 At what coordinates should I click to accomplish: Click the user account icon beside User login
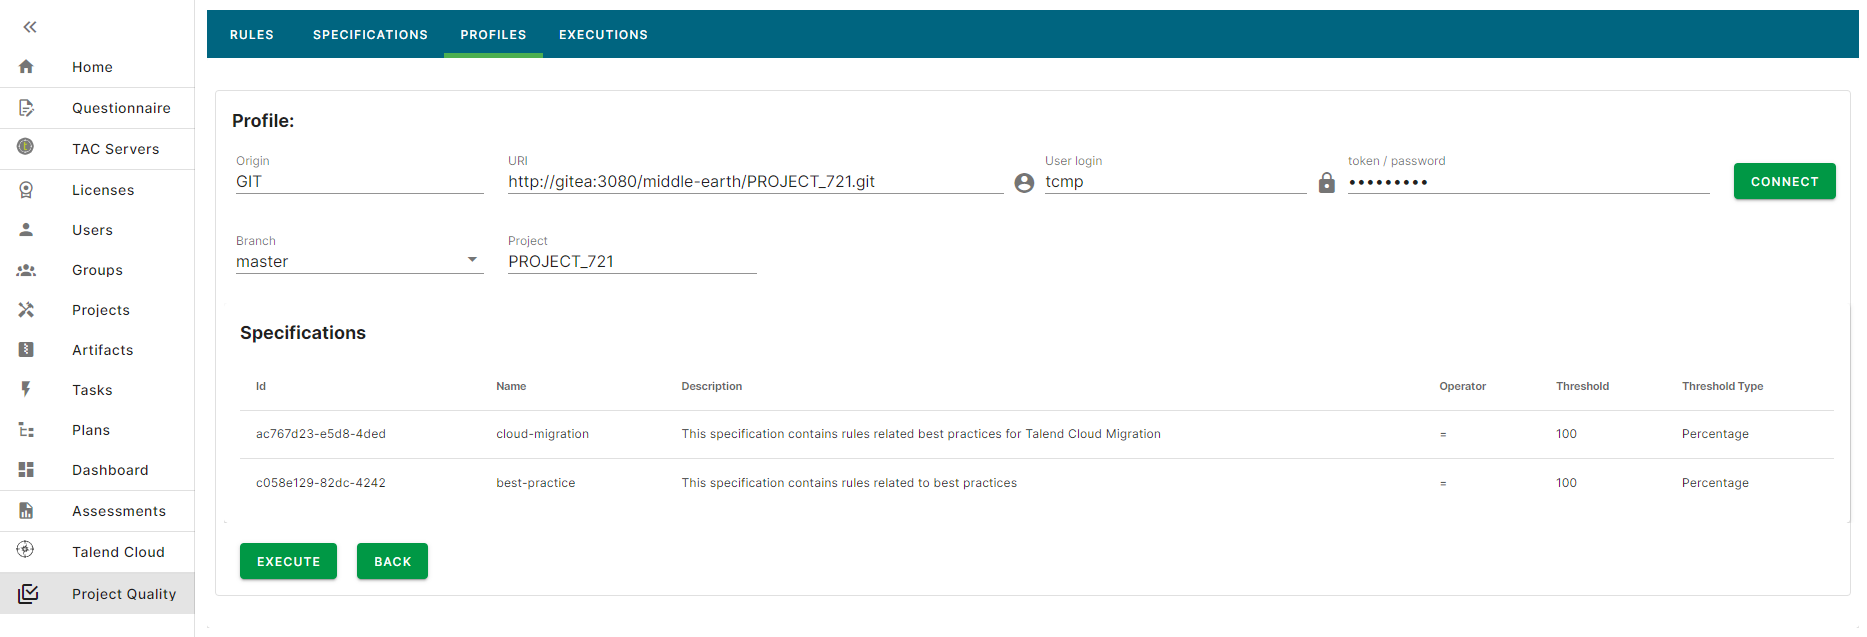[1024, 183]
